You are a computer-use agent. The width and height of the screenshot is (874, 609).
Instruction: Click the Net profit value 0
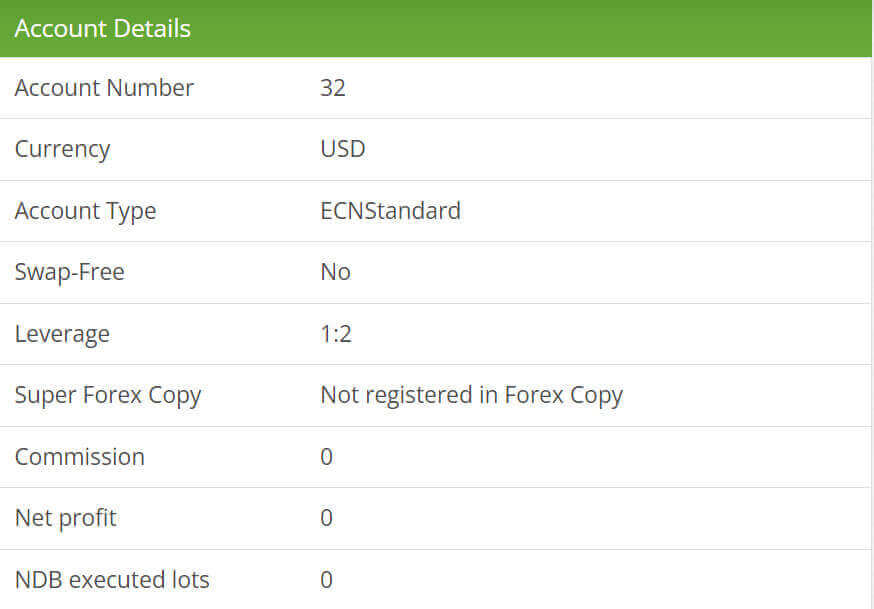[x=327, y=518]
